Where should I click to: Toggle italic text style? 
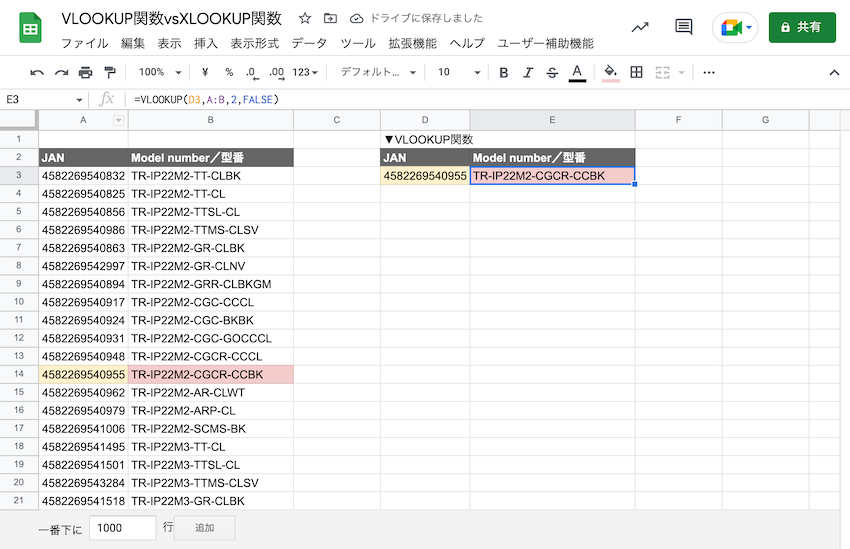coord(528,72)
